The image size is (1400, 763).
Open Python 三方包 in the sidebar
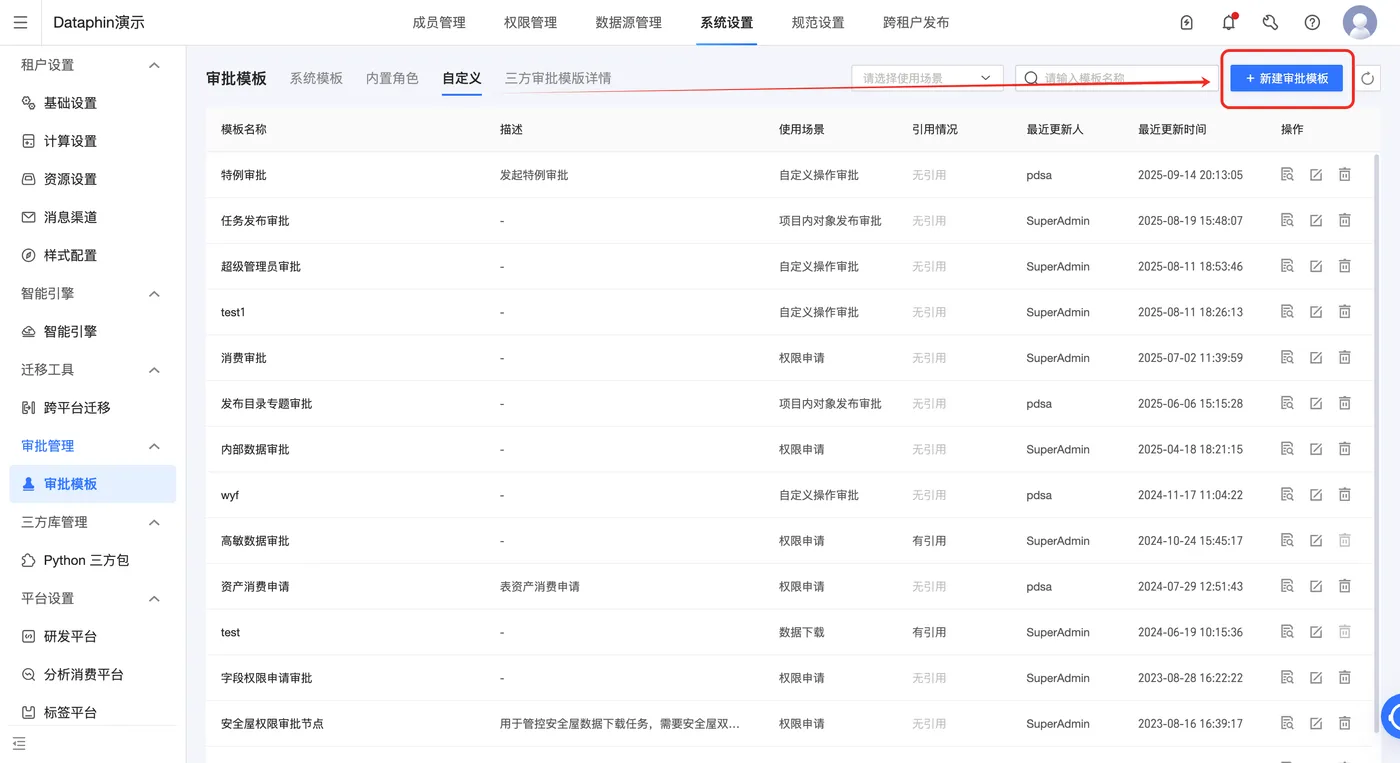pos(86,560)
